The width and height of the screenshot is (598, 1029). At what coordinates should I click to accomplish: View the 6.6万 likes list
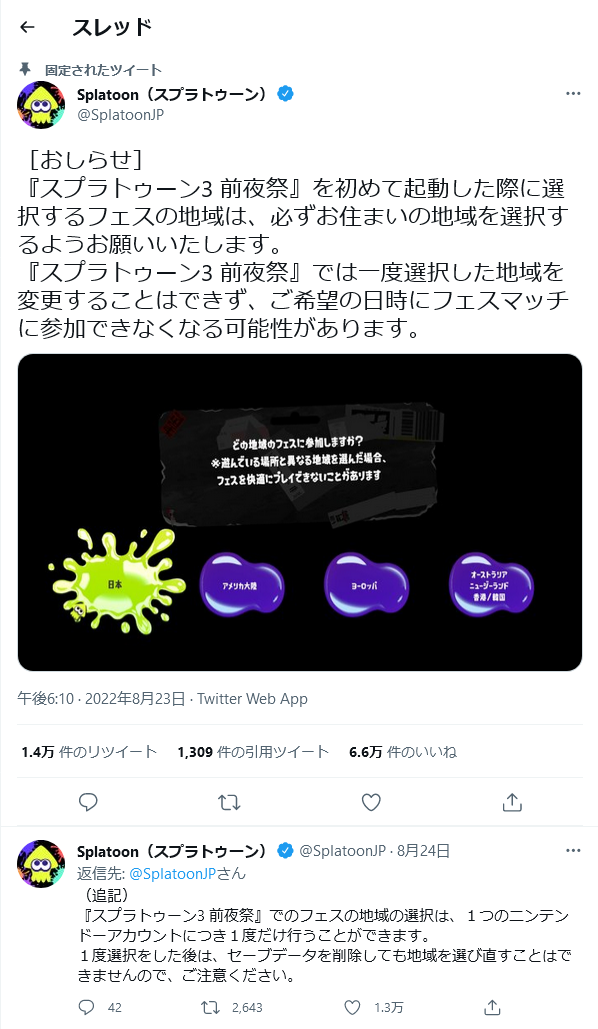click(402, 752)
